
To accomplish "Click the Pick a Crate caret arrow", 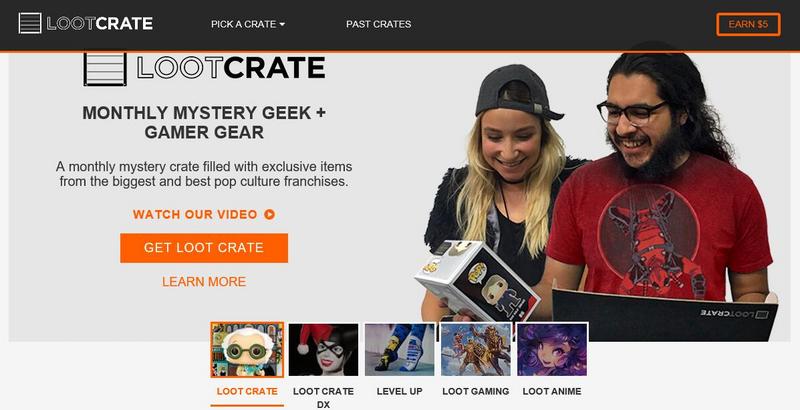I will 282,24.
